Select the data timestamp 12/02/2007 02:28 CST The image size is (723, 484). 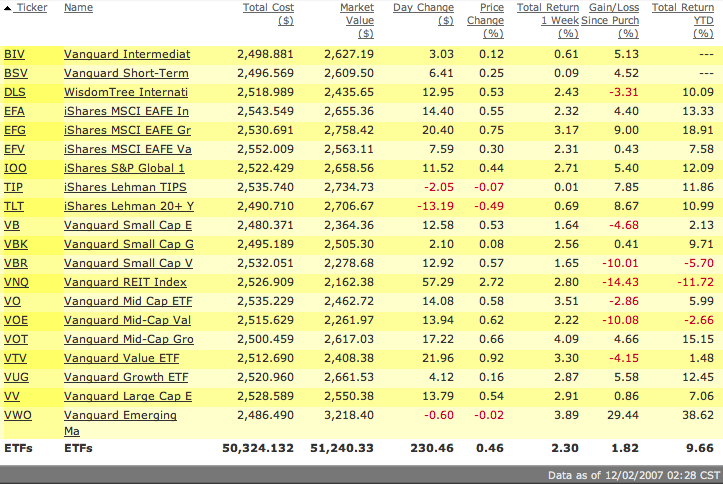pyautogui.click(x=662, y=475)
